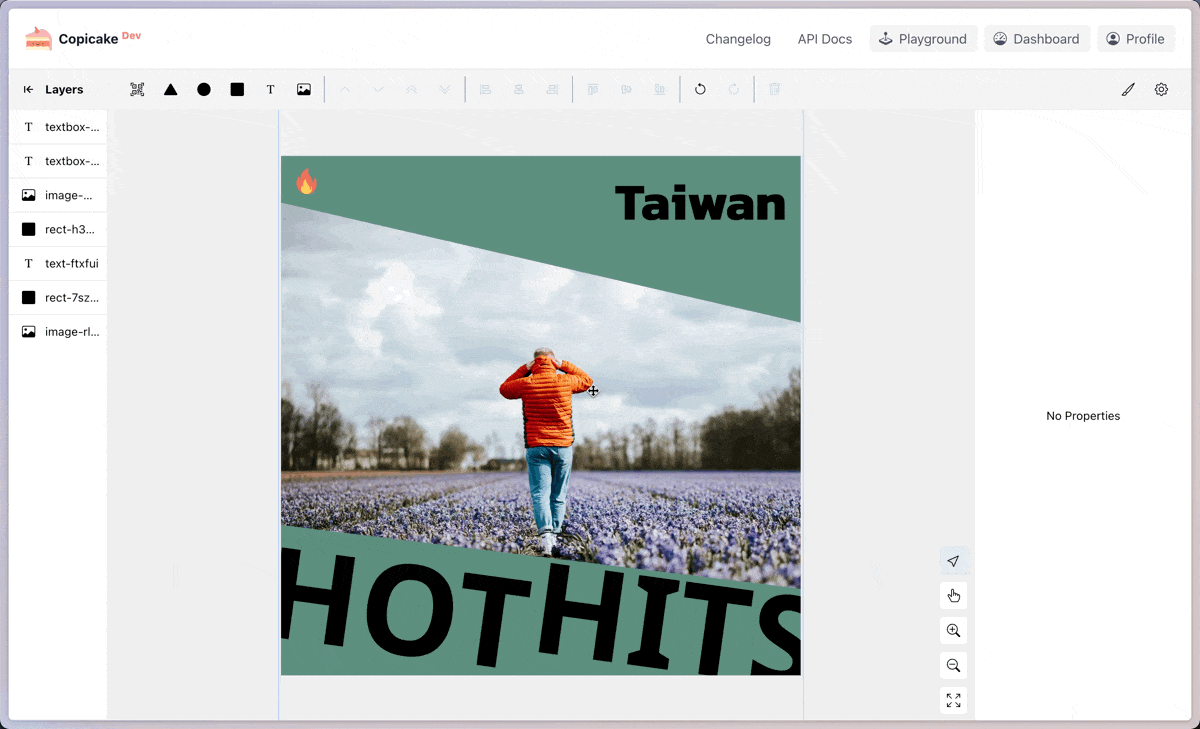The width and height of the screenshot is (1200, 729).
Task: Open the settings gear icon
Action: point(1161,89)
